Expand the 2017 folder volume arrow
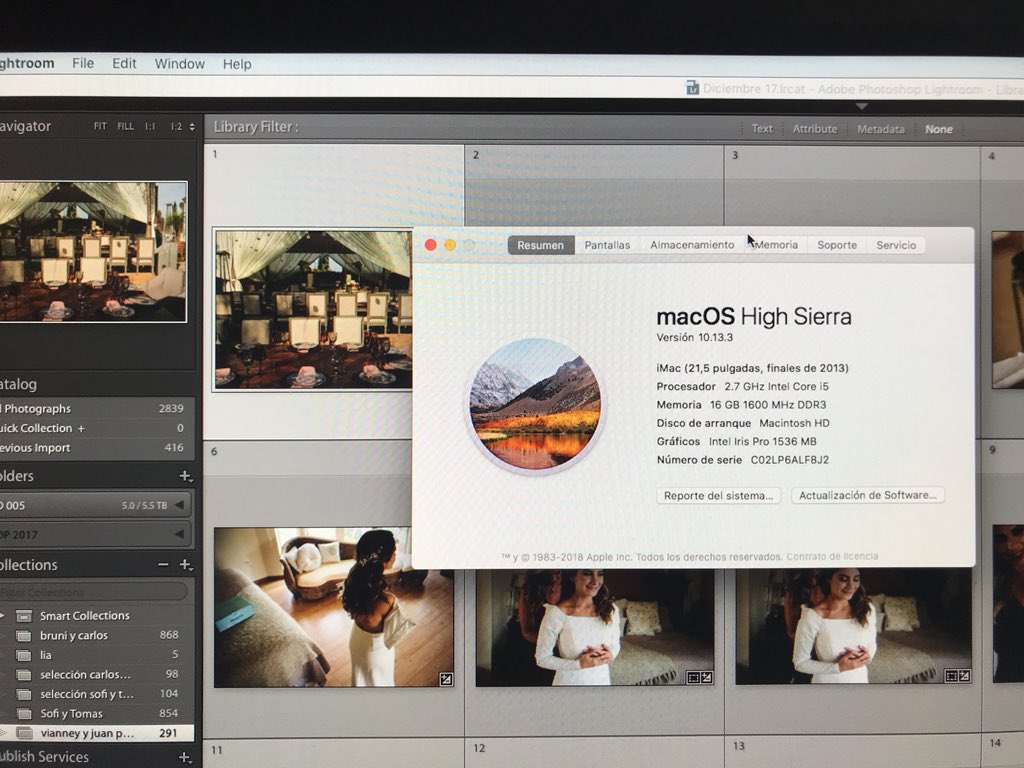The height and width of the screenshot is (768, 1024). point(179,534)
